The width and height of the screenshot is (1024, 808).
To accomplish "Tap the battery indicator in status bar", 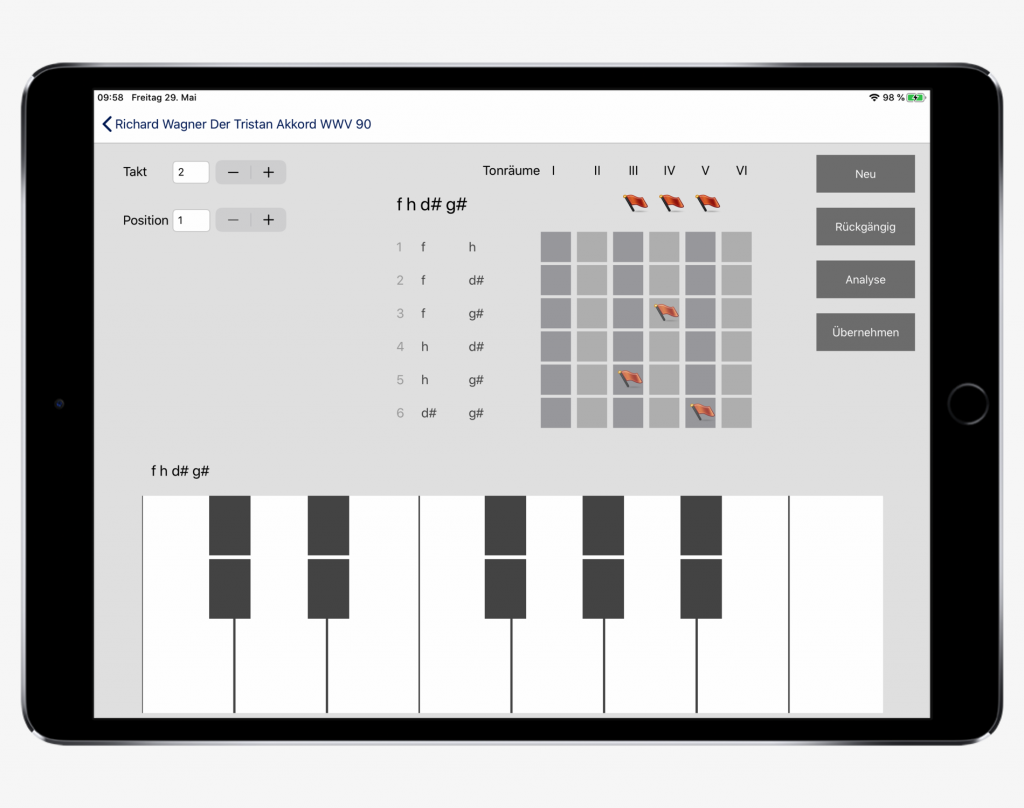I will point(916,98).
